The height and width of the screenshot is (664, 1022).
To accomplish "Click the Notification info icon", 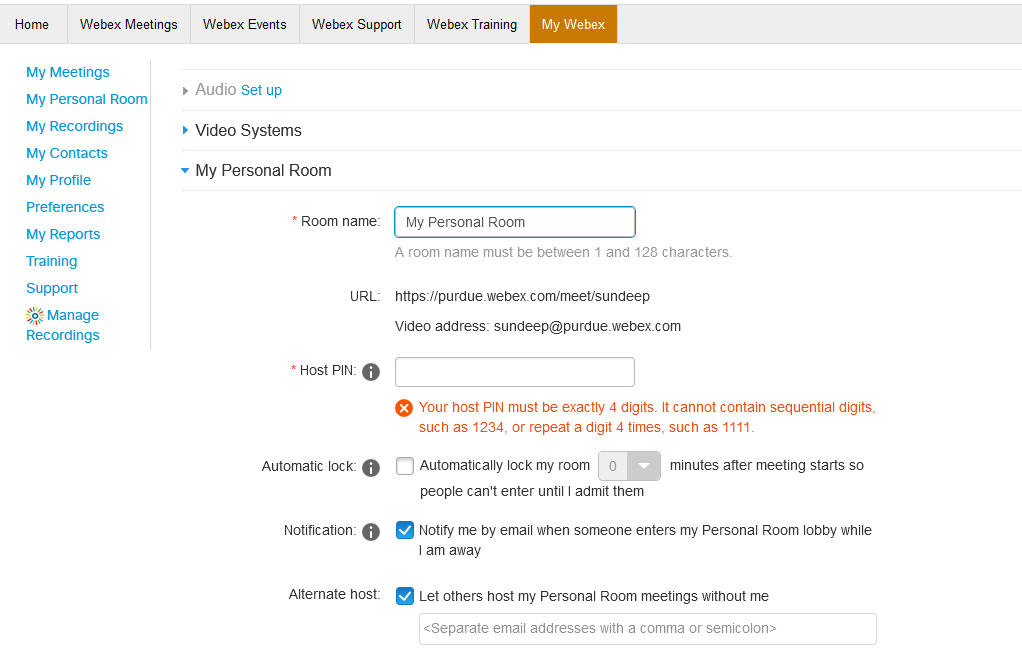I will click(x=371, y=532).
